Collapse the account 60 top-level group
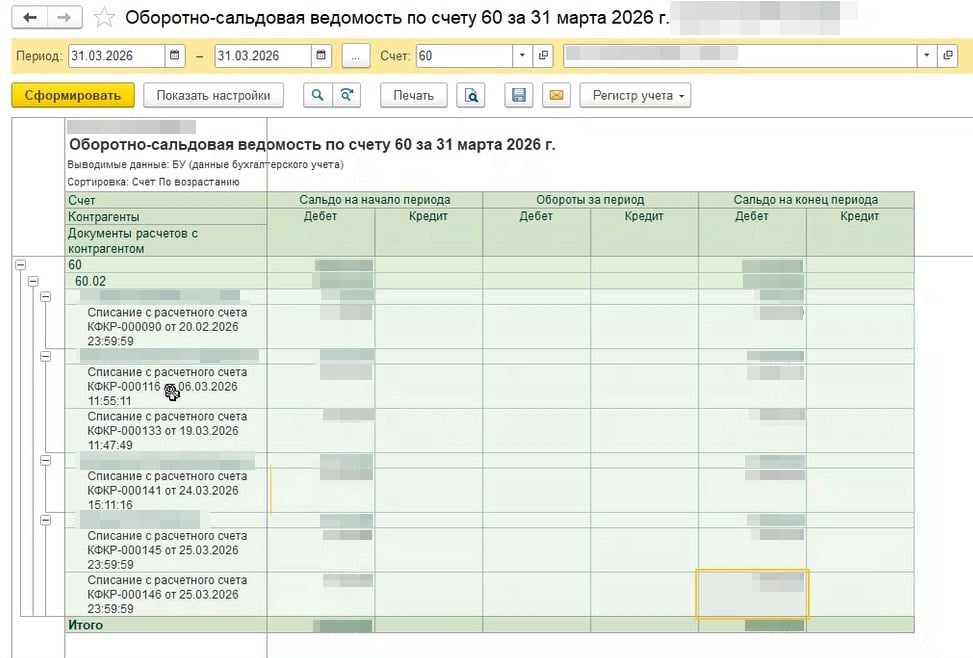The image size is (973, 658). coord(20,265)
